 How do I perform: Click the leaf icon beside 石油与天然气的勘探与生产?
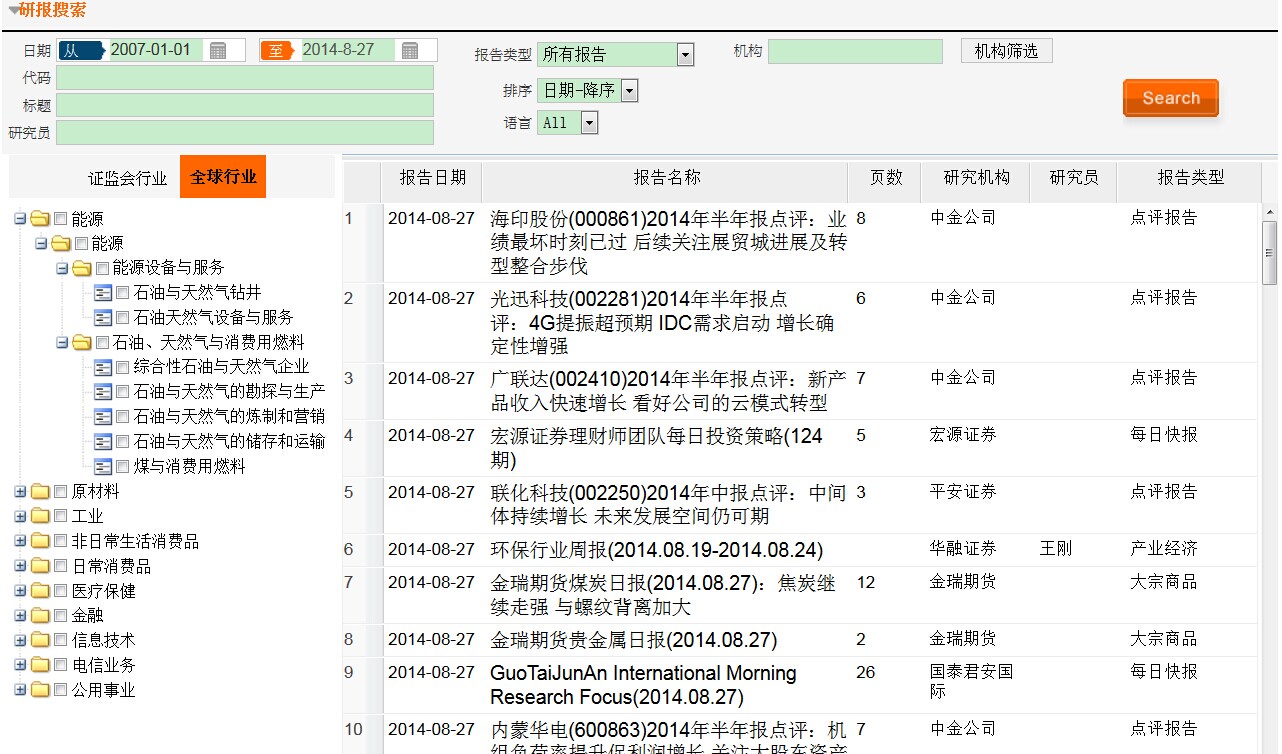pos(103,391)
